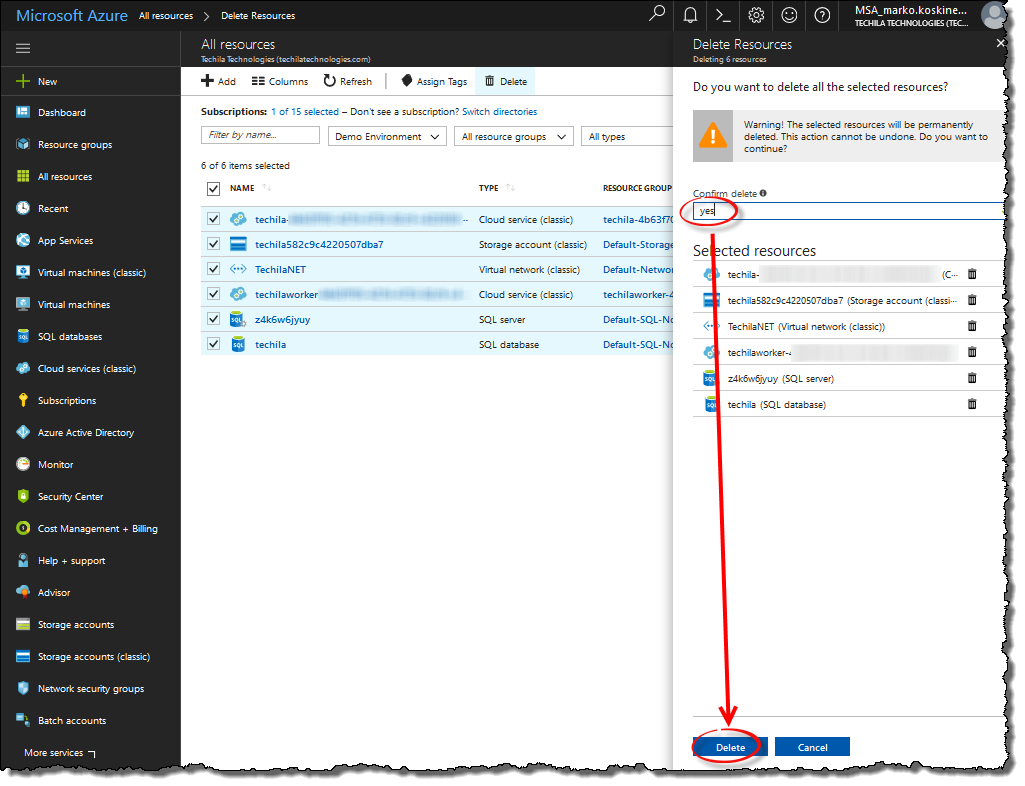
Task: Uncheck the techilaworker row checkbox
Action: point(213,294)
